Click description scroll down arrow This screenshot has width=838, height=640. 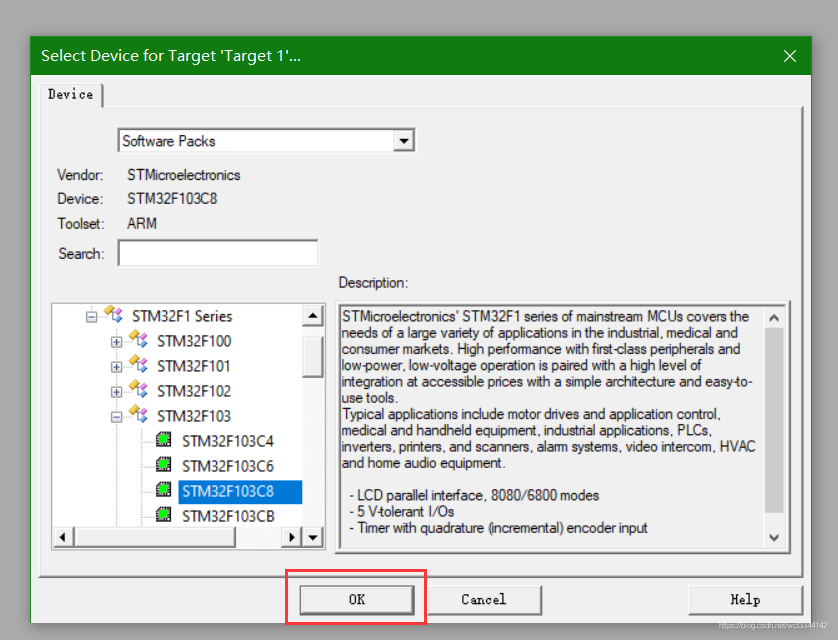[x=774, y=537]
